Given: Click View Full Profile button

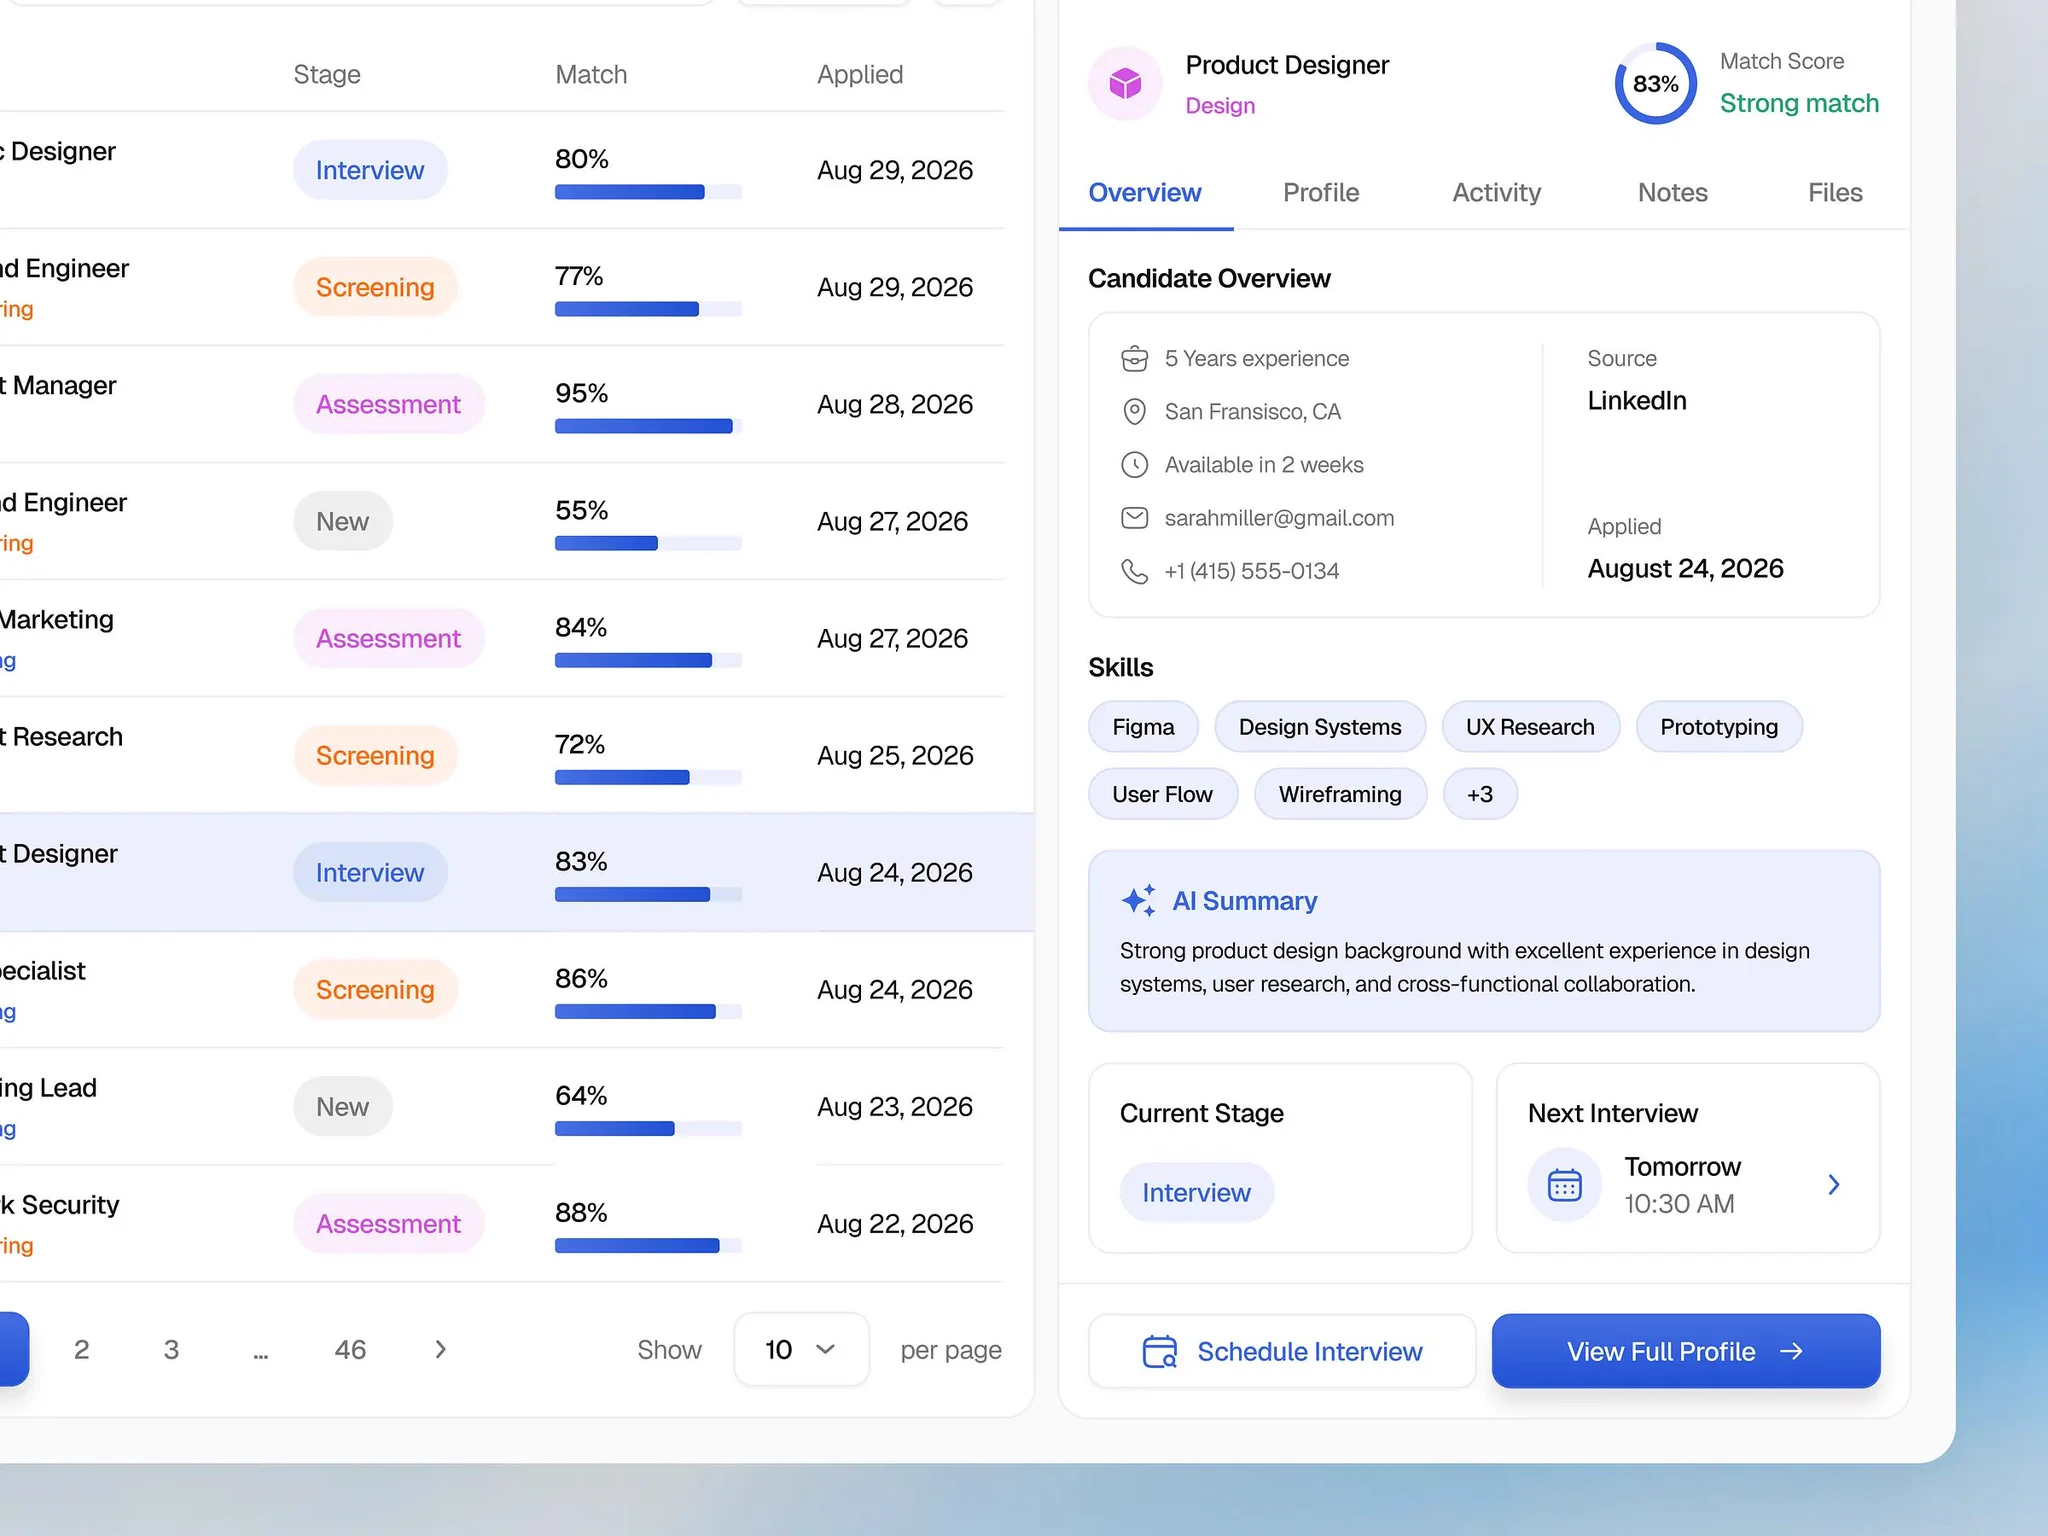Looking at the screenshot, I should point(1686,1351).
